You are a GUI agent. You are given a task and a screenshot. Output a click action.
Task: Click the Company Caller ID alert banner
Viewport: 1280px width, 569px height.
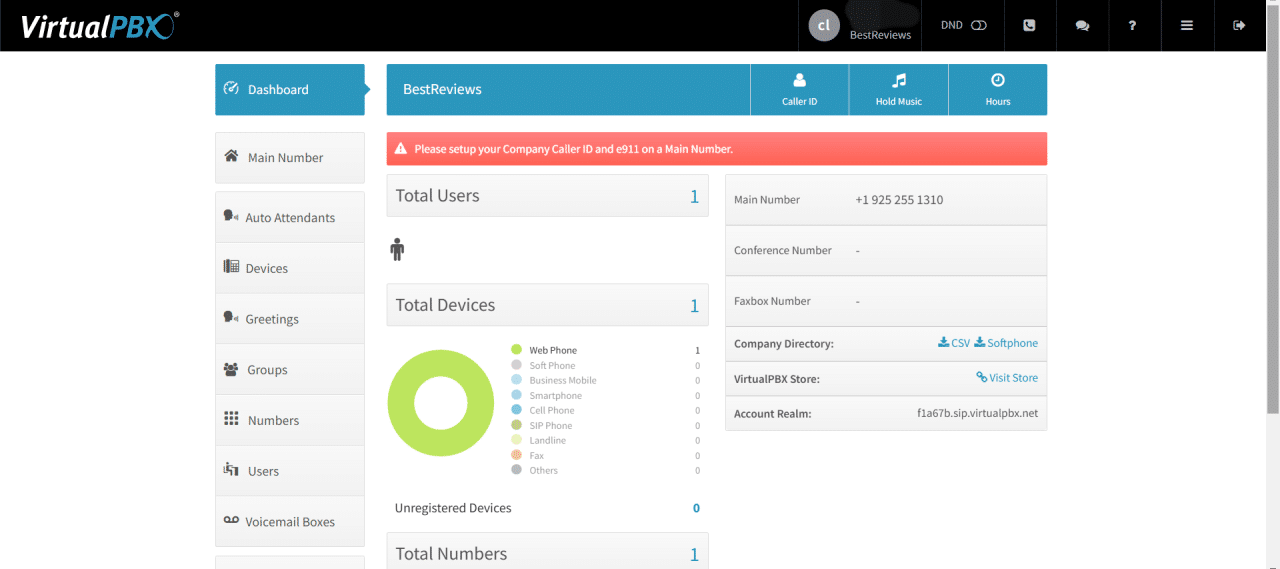click(717, 149)
